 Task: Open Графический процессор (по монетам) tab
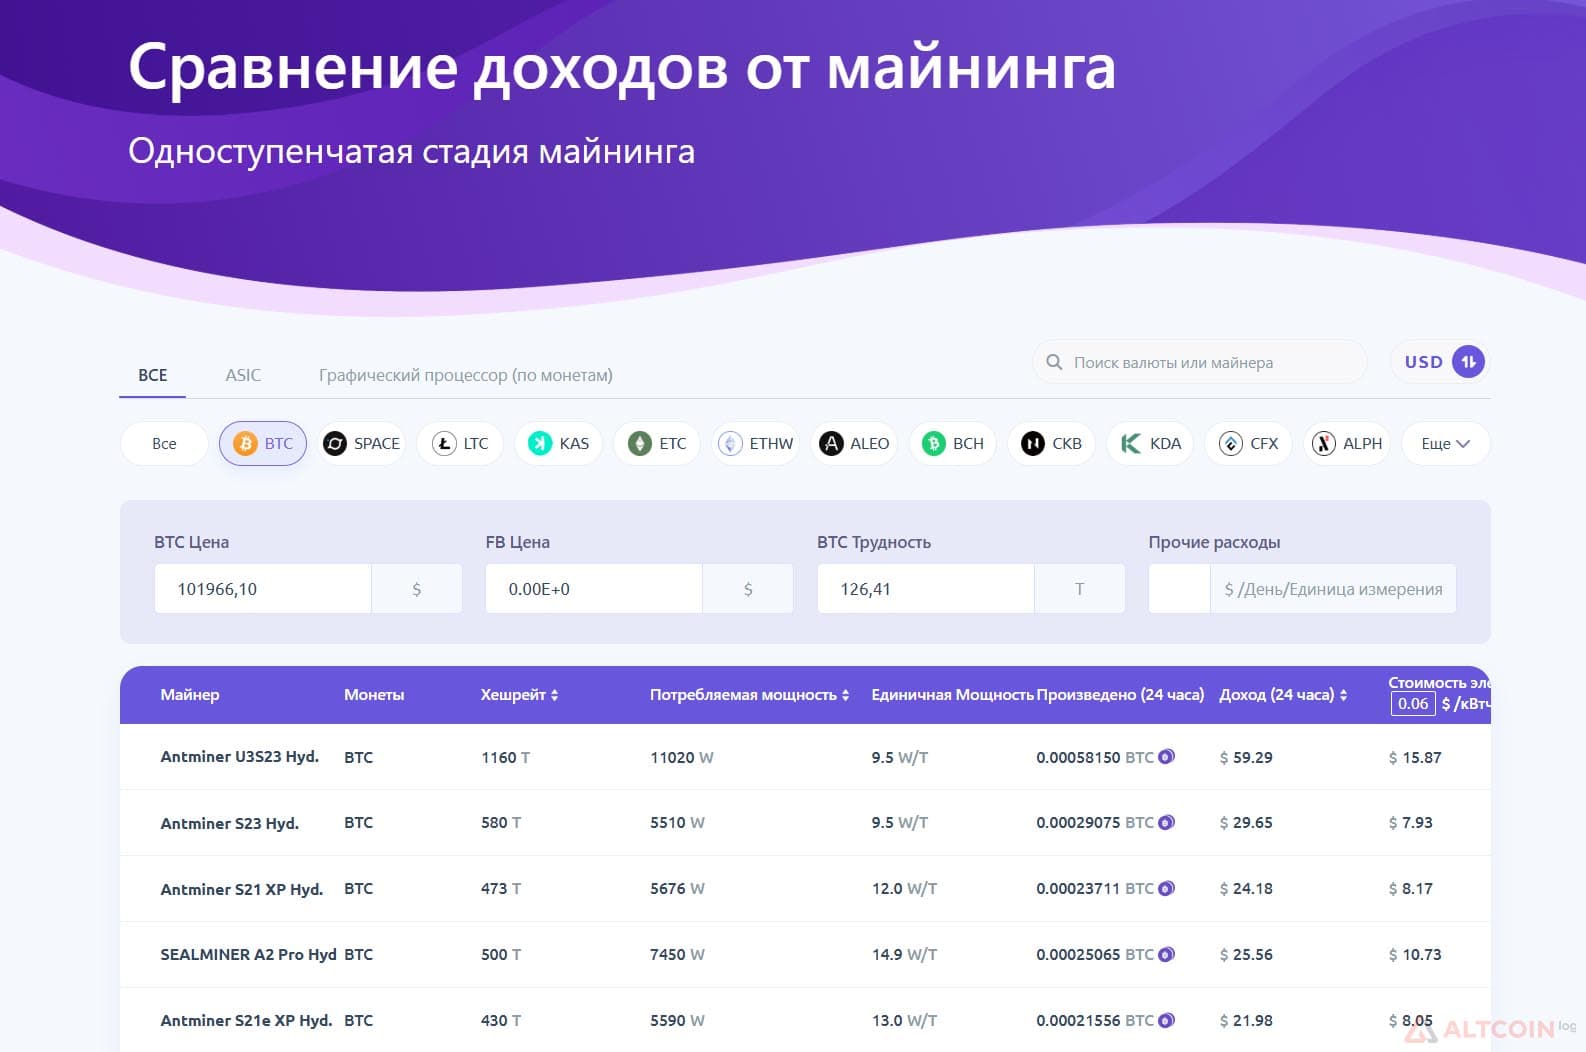pyautogui.click(x=466, y=375)
